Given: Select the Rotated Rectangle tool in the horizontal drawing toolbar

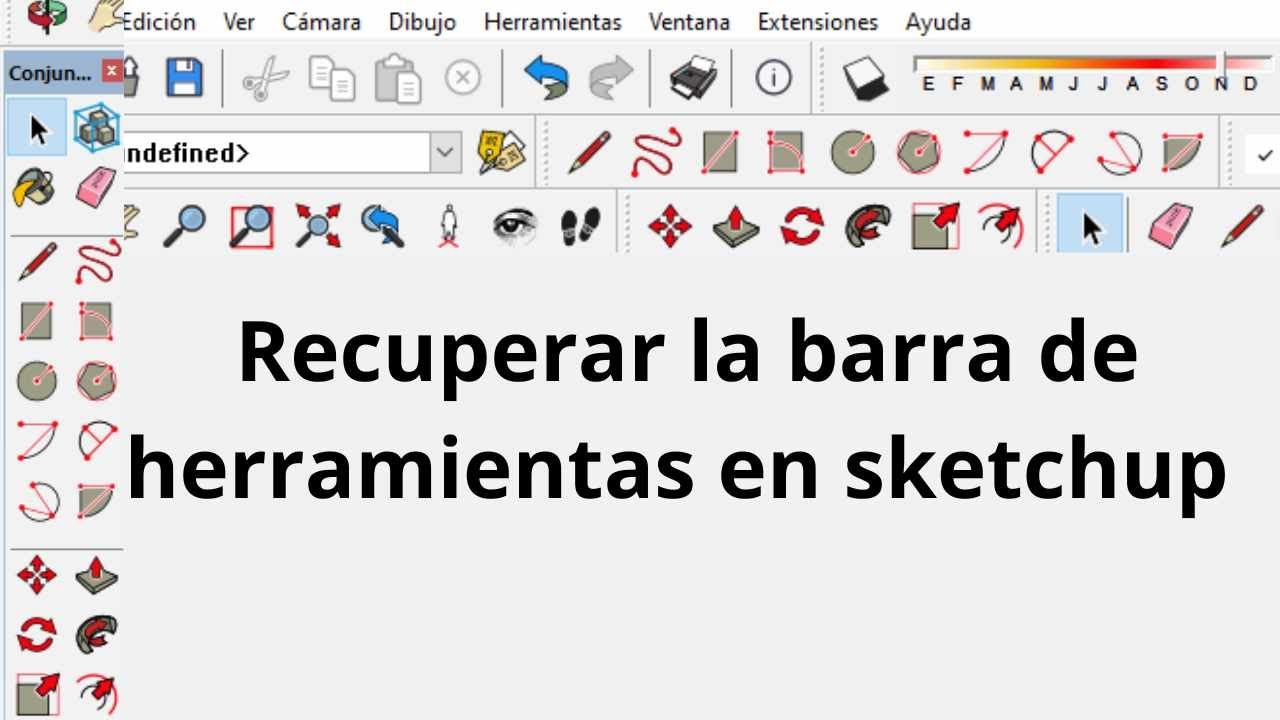Looking at the screenshot, I should pos(786,153).
